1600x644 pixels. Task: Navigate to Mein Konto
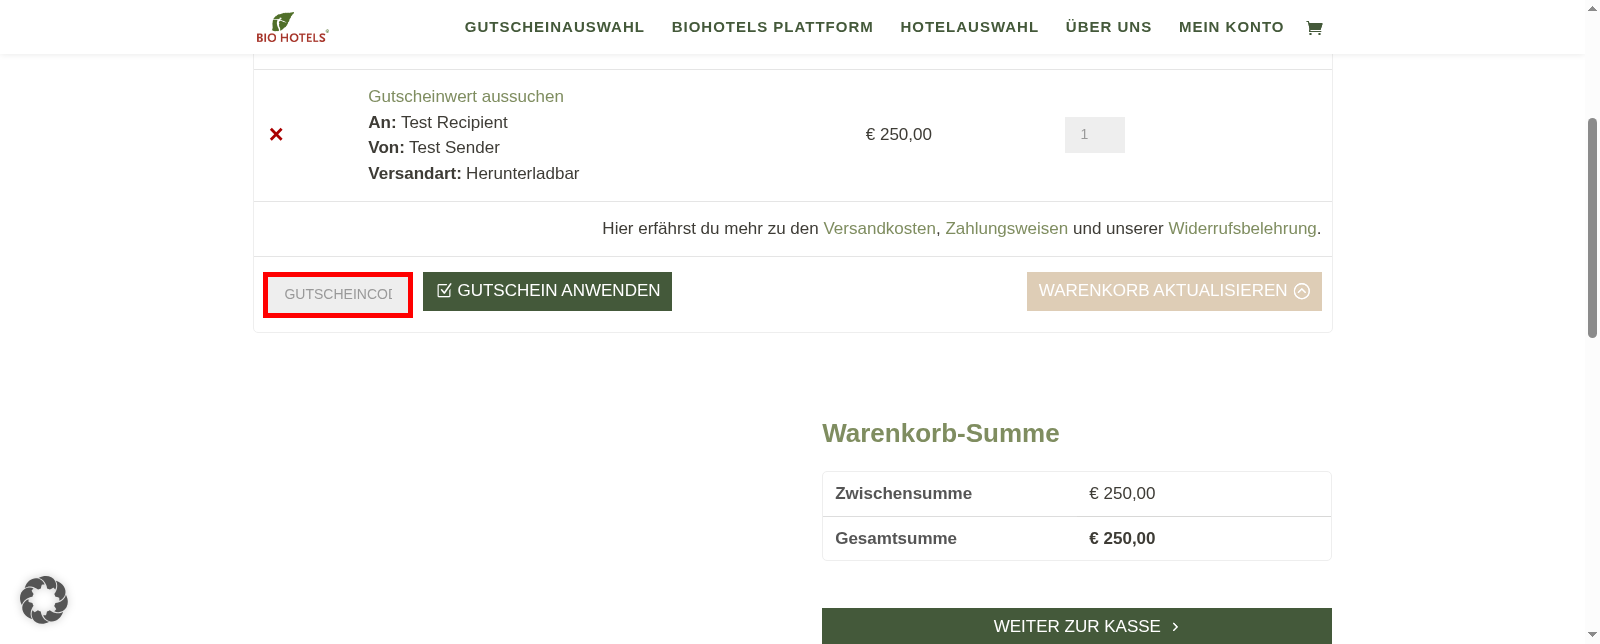[x=1231, y=27]
